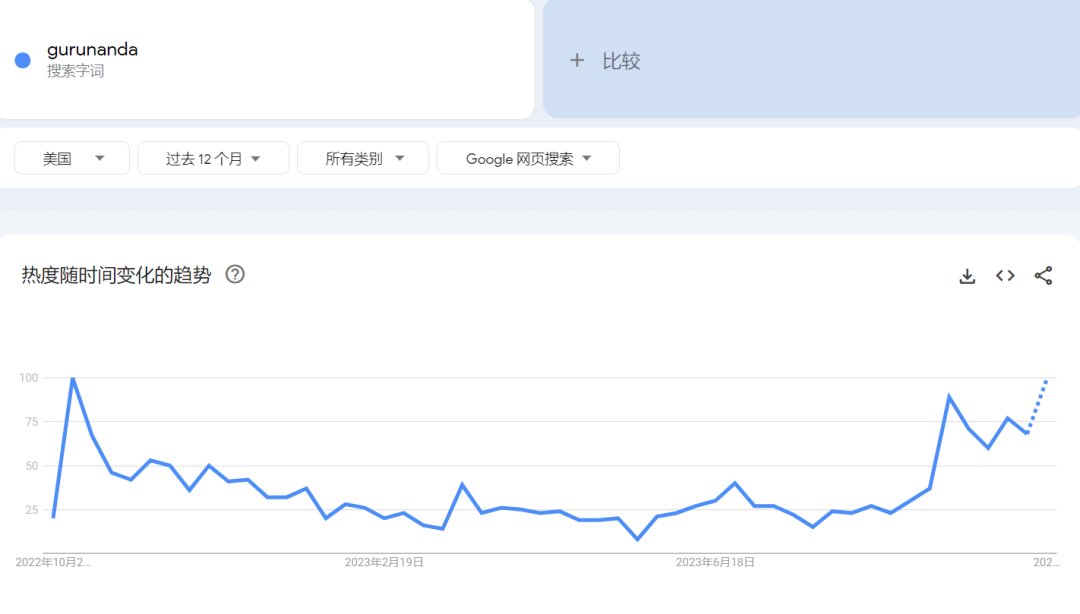Click the 2022年10月 start date label
1080x614 pixels.
[53, 563]
